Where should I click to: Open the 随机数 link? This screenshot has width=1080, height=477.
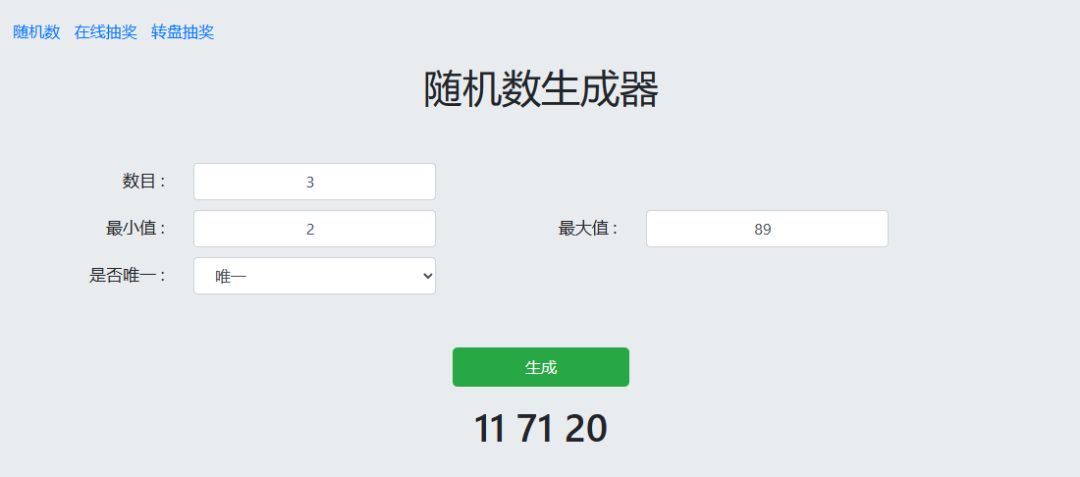coord(37,32)
